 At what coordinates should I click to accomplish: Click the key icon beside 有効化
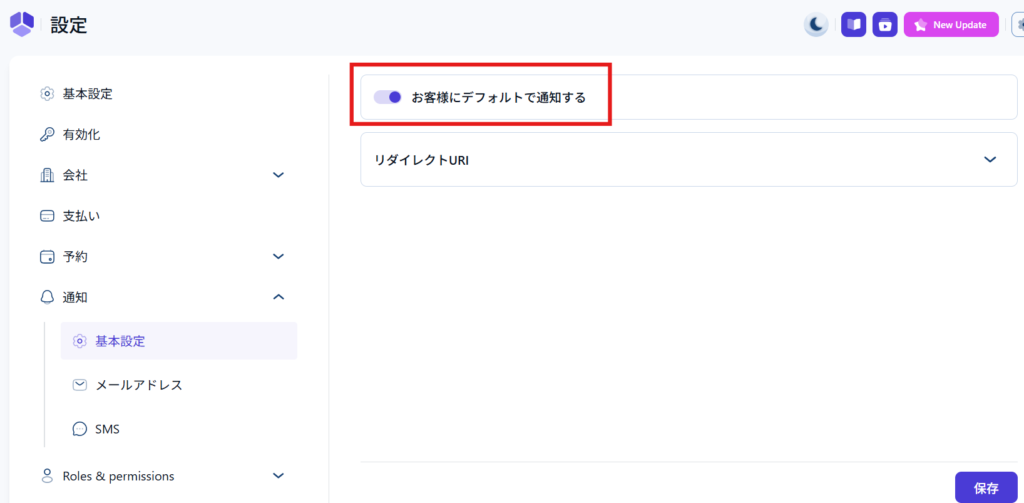pyautogui.click(x=47, y=135)
